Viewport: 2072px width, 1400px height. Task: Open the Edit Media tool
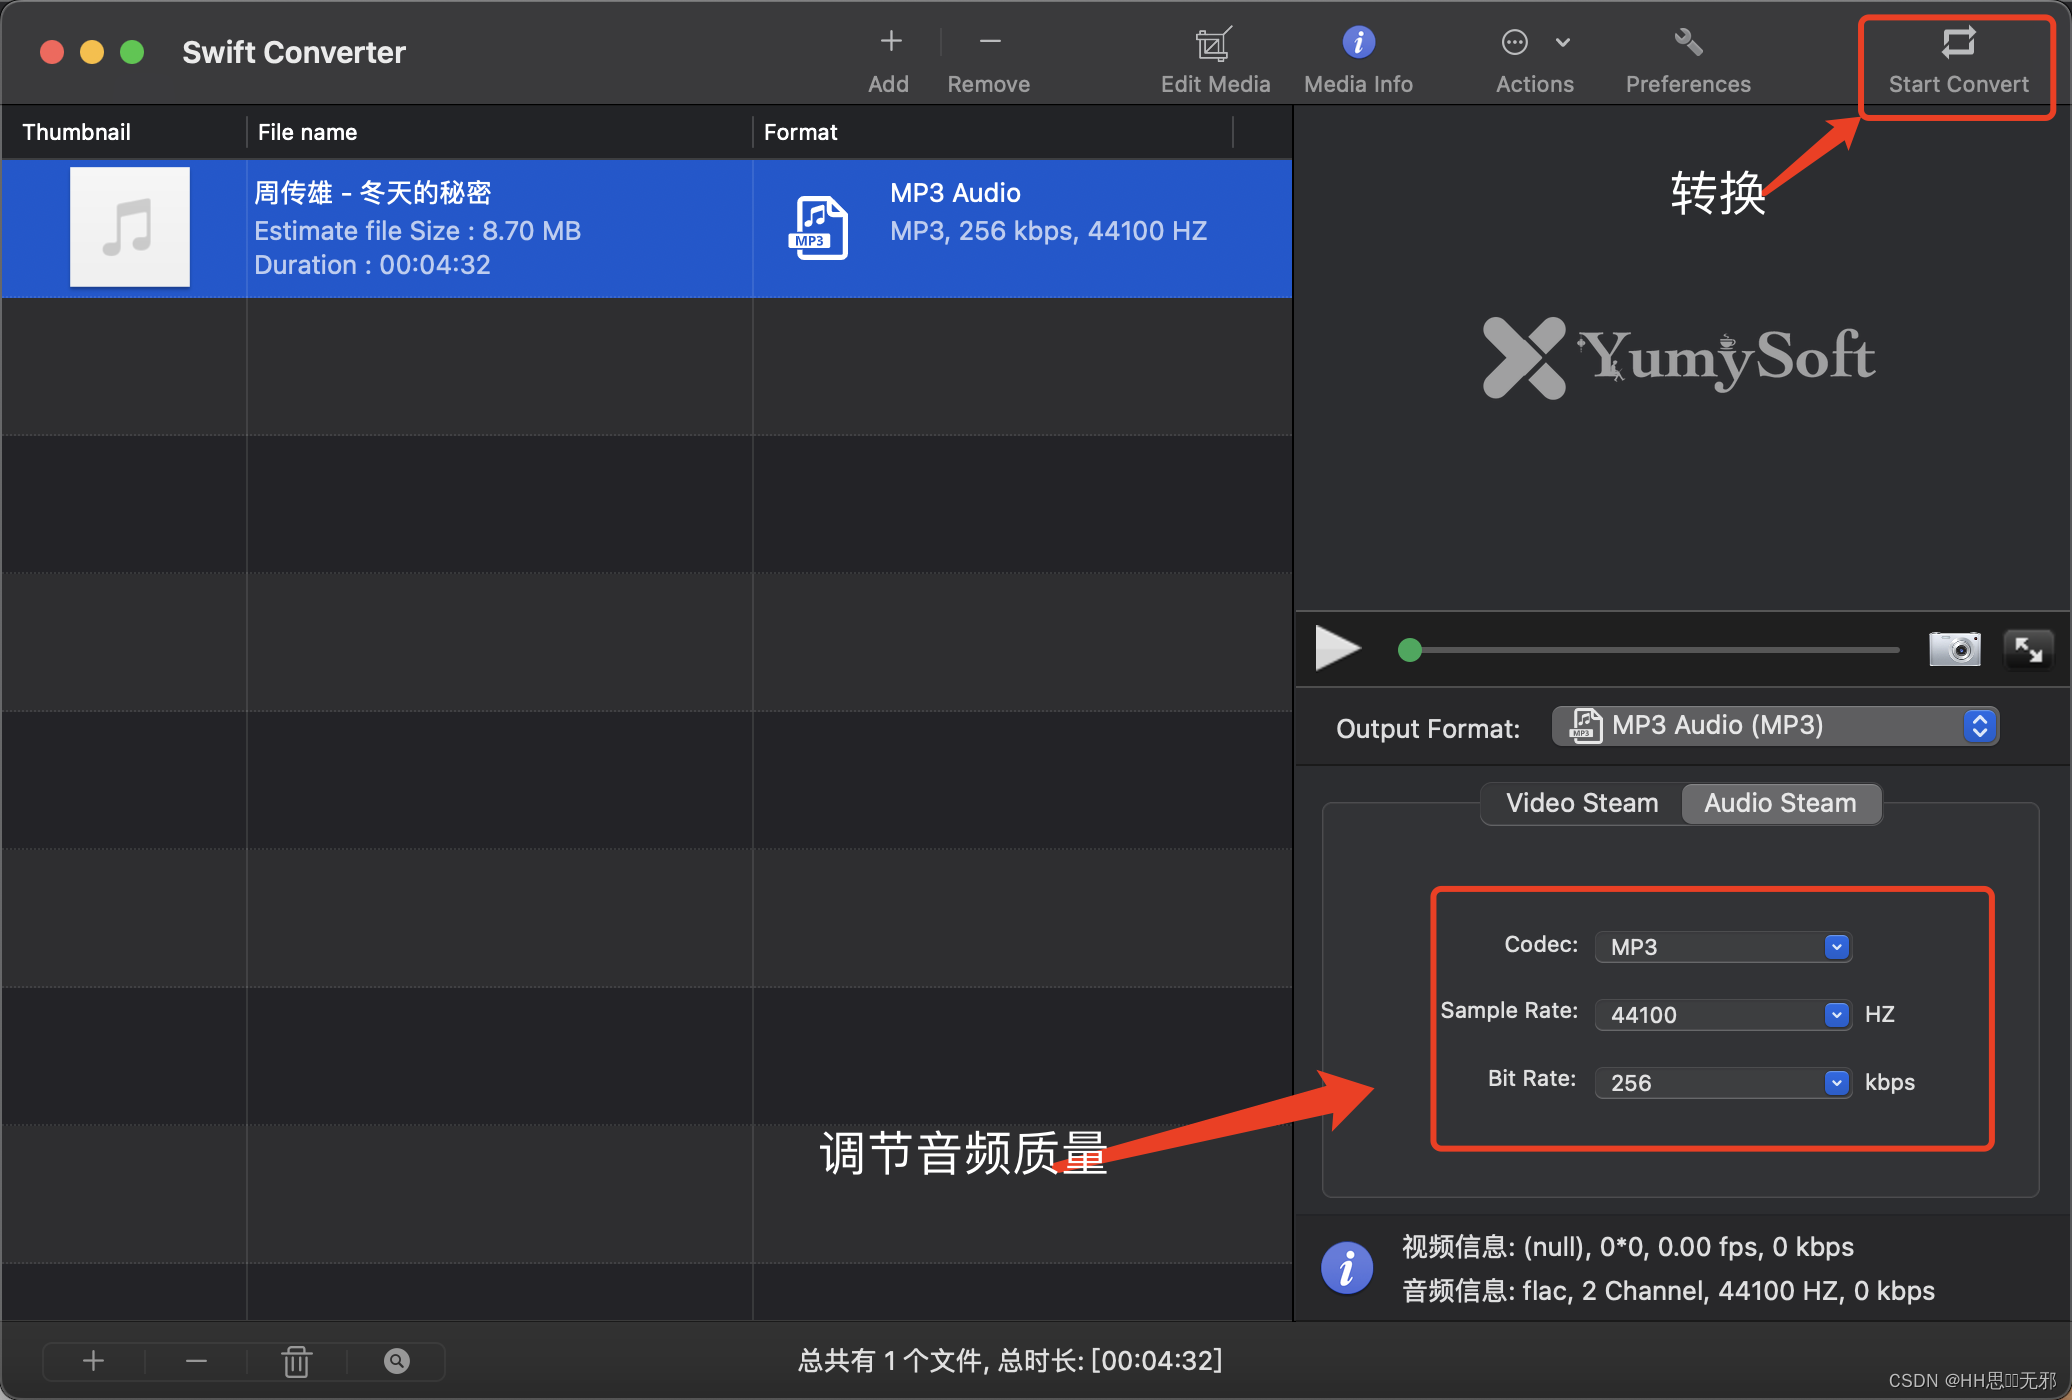[1213, 45]
